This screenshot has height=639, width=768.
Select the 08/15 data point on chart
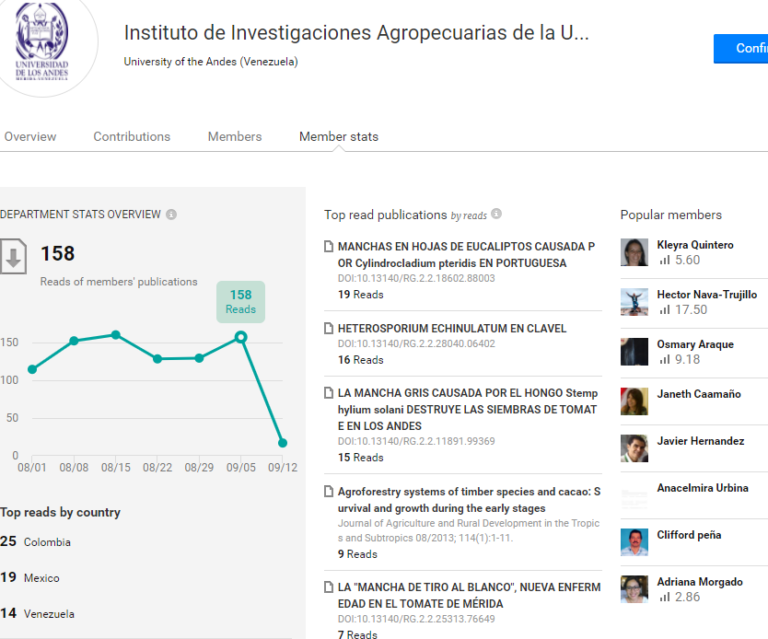[116, 335]
